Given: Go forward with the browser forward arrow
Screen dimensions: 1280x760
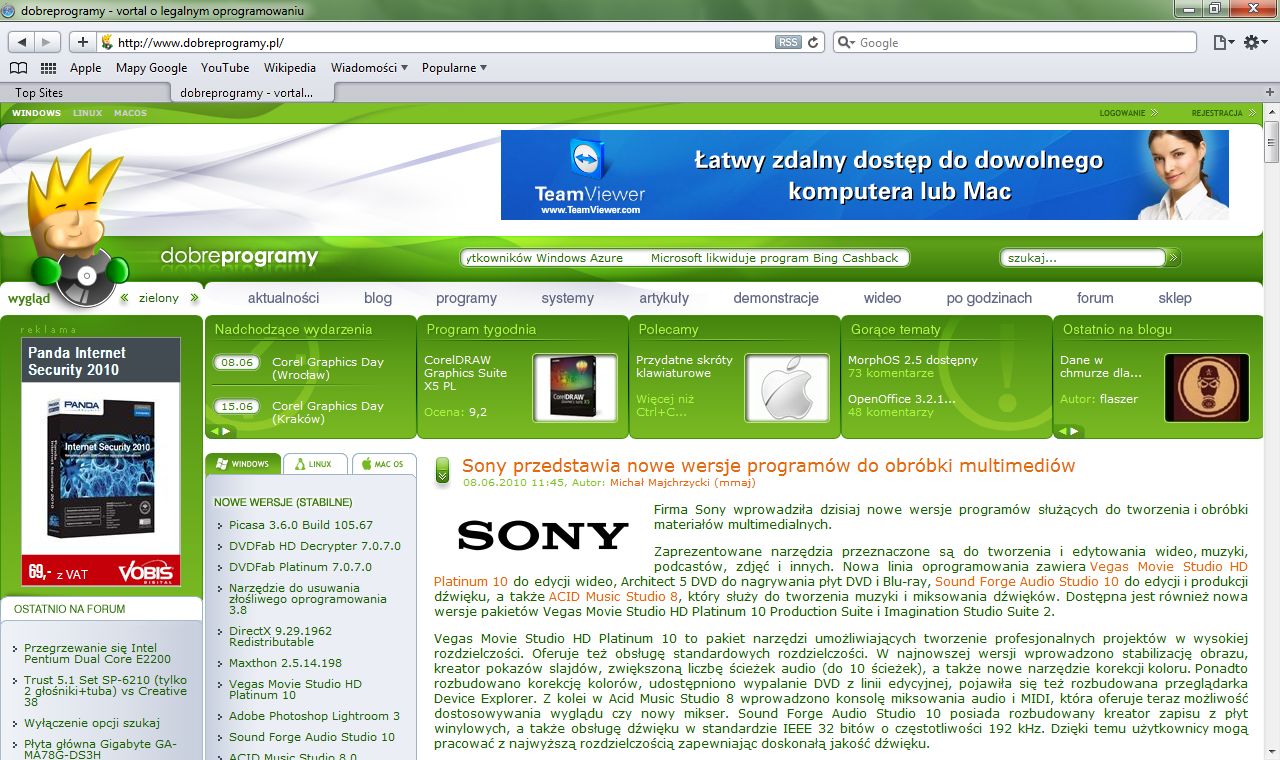Looking at the screenshot, I should (x=48, y=42).
